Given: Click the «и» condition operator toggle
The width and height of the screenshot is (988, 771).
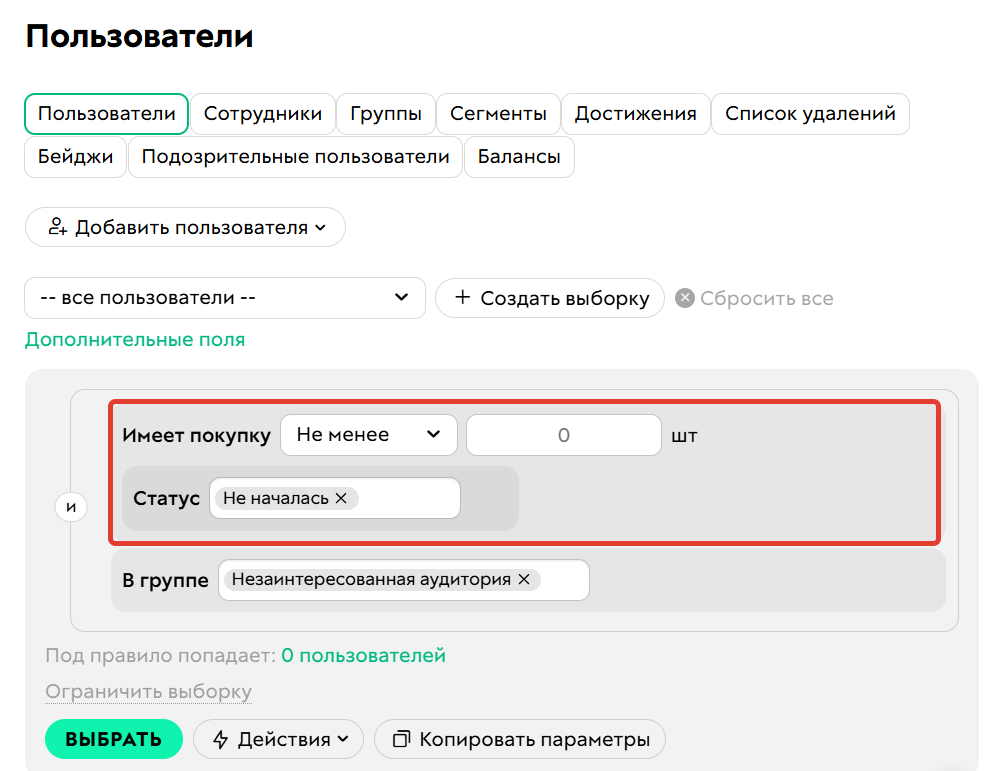Looking at the screenshot, I should [71, 507].
